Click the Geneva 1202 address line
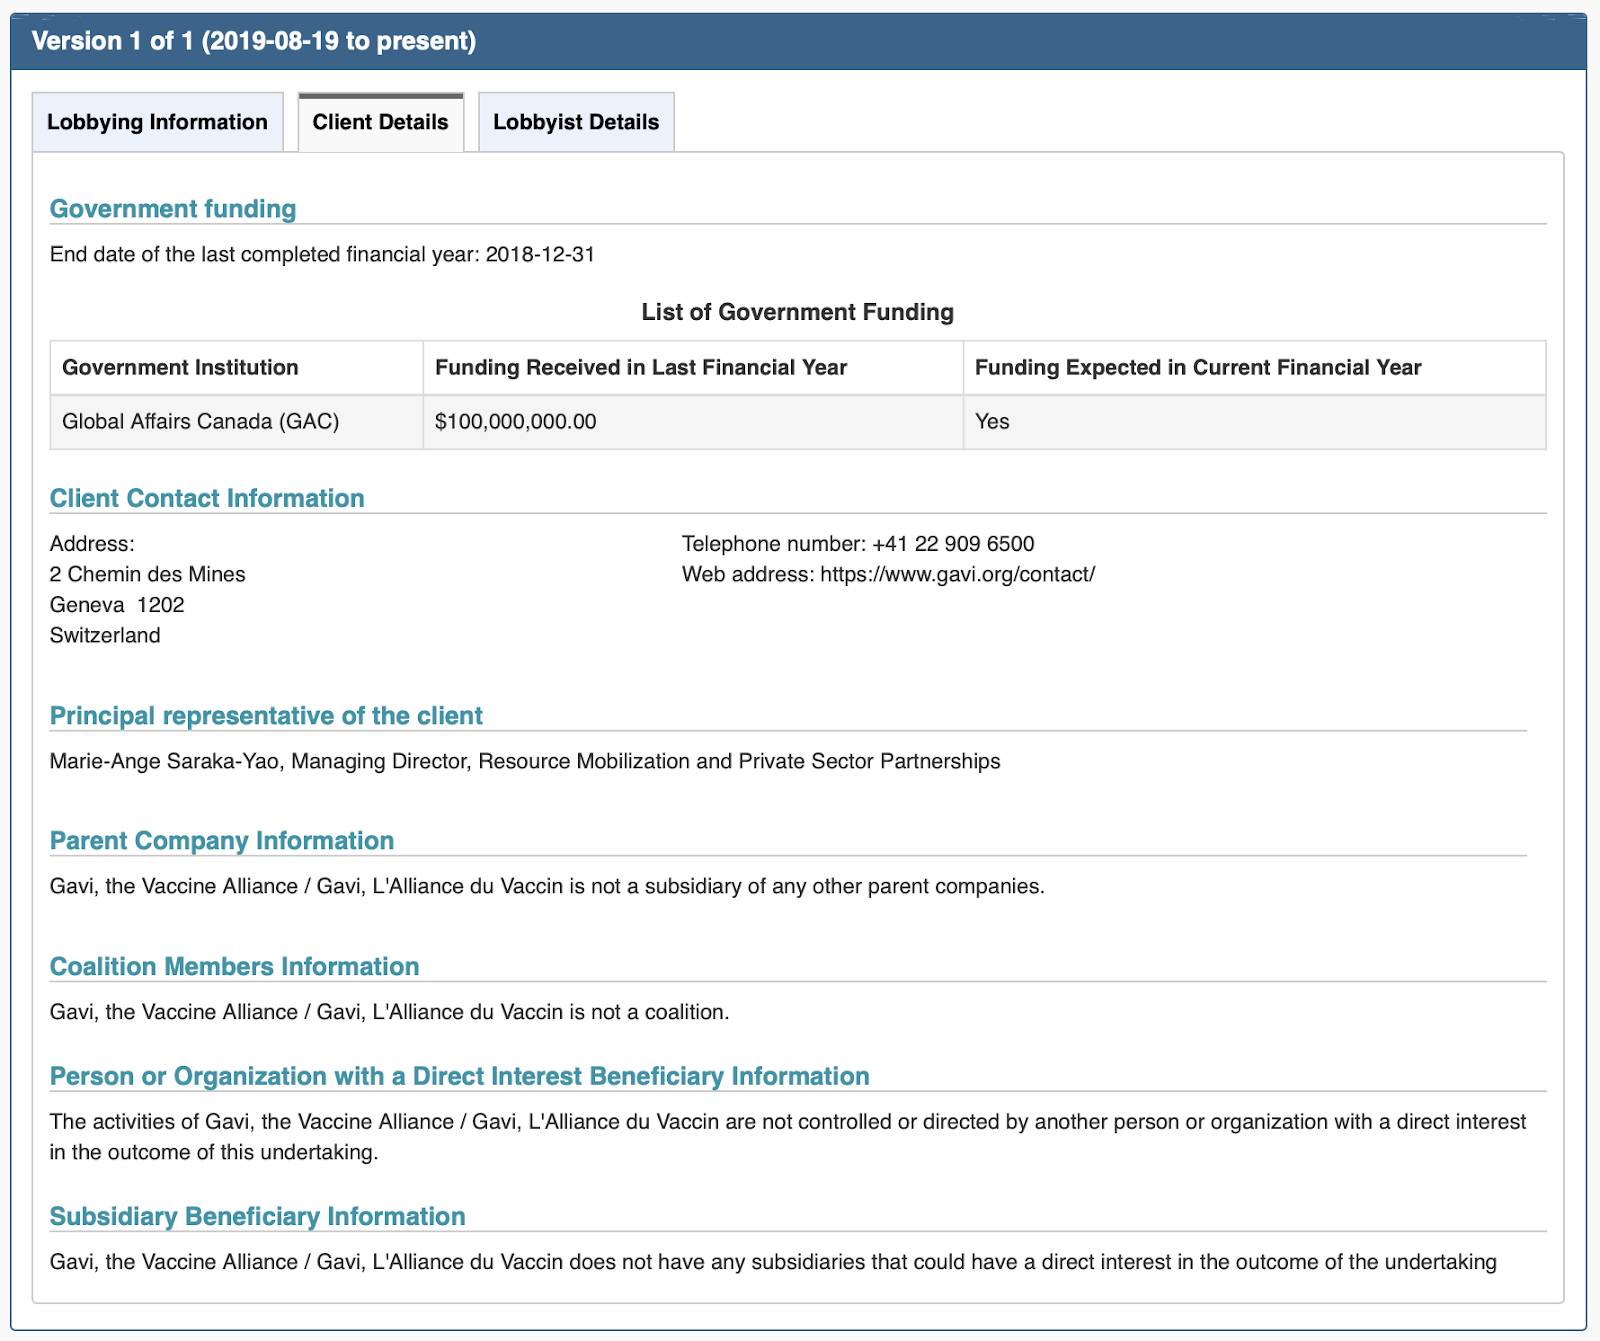The height and width of the screenshot is (1341, 1600). [x=117, y=605]
